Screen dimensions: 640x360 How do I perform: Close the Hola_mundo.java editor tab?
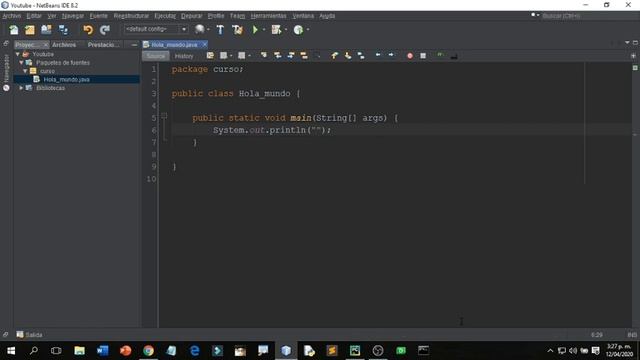point(204,44)
